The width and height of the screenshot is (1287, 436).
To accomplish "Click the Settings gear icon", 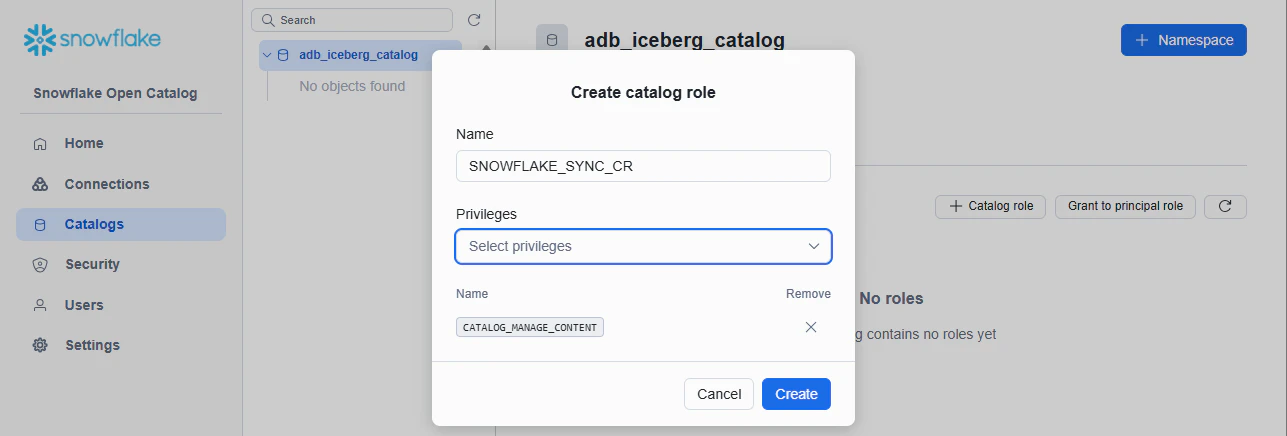I will (40, 345).
